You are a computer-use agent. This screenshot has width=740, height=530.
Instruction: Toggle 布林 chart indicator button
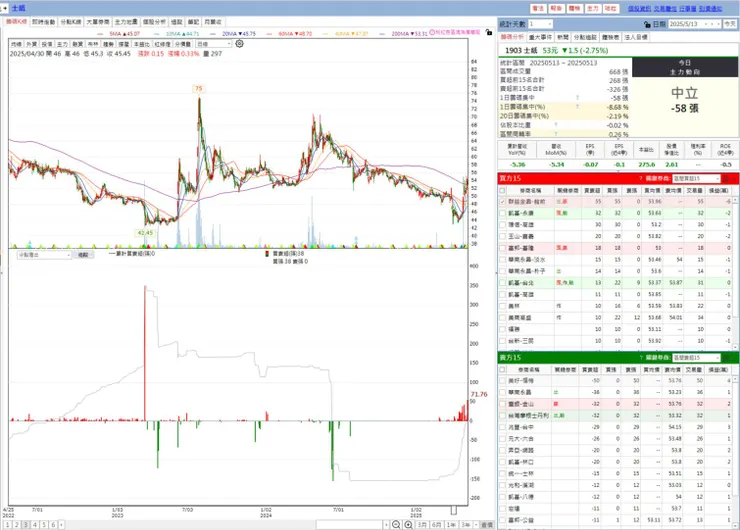coord(93,44)
